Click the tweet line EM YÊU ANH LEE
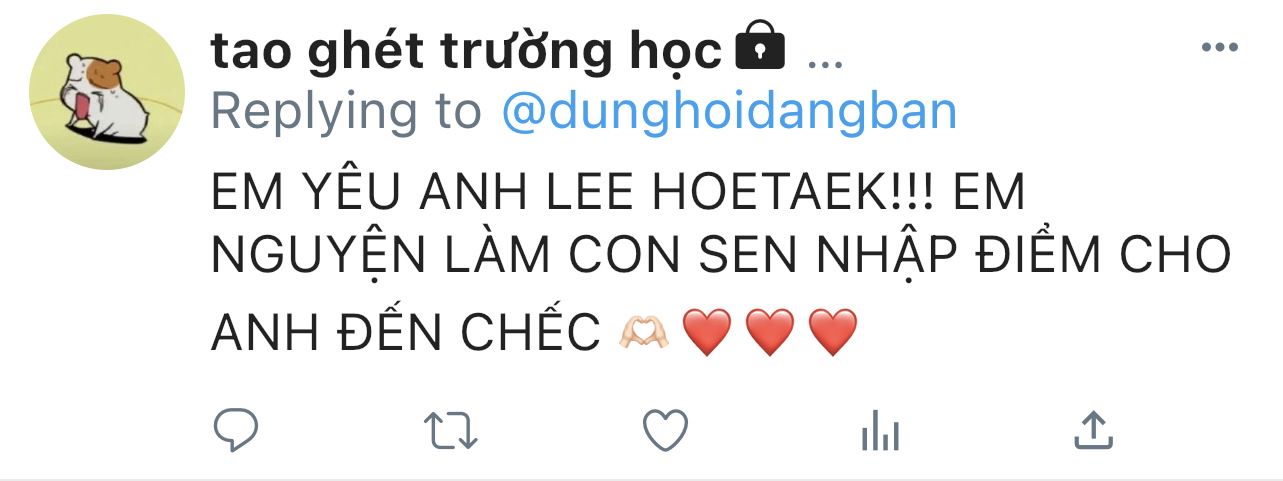 [x=619, y=193]
